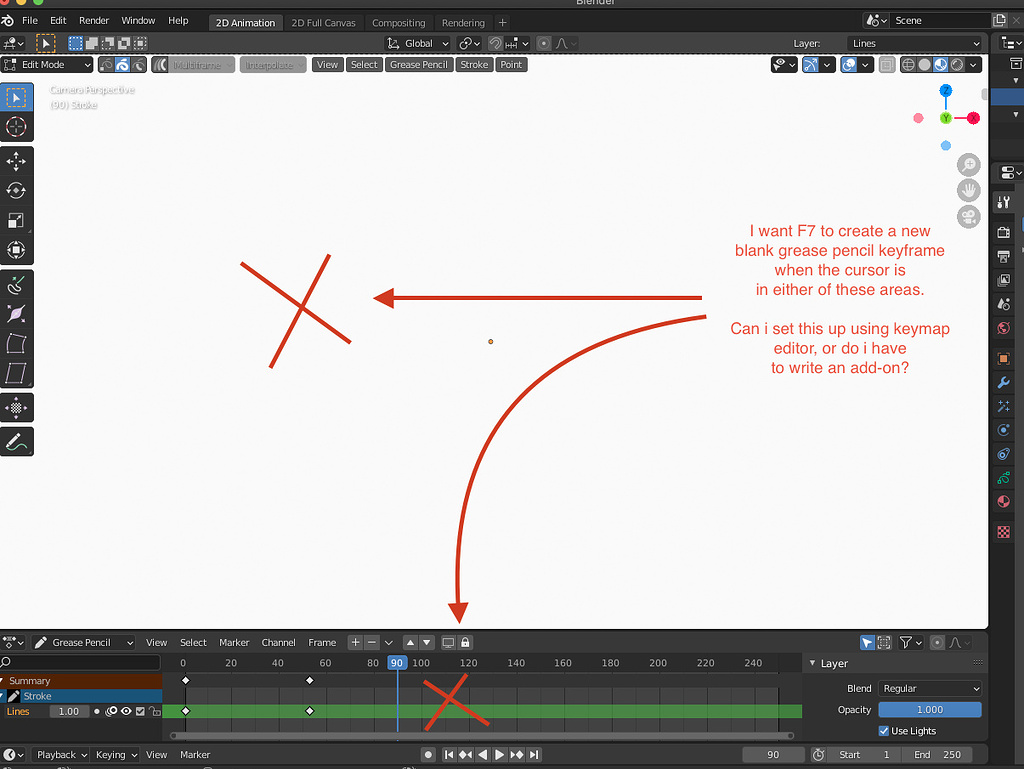Activate the Bend tool
Image resolution: width=1024 pixels, height=769 pixels.
pyautogui.click(x=16, y=343)
